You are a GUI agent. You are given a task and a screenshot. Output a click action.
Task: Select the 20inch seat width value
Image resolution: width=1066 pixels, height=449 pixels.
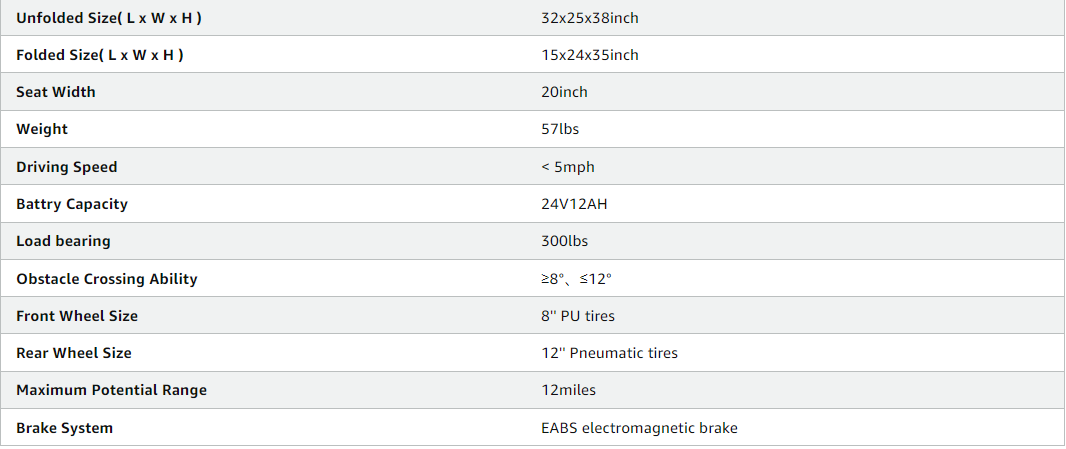[x=564, y=92]
